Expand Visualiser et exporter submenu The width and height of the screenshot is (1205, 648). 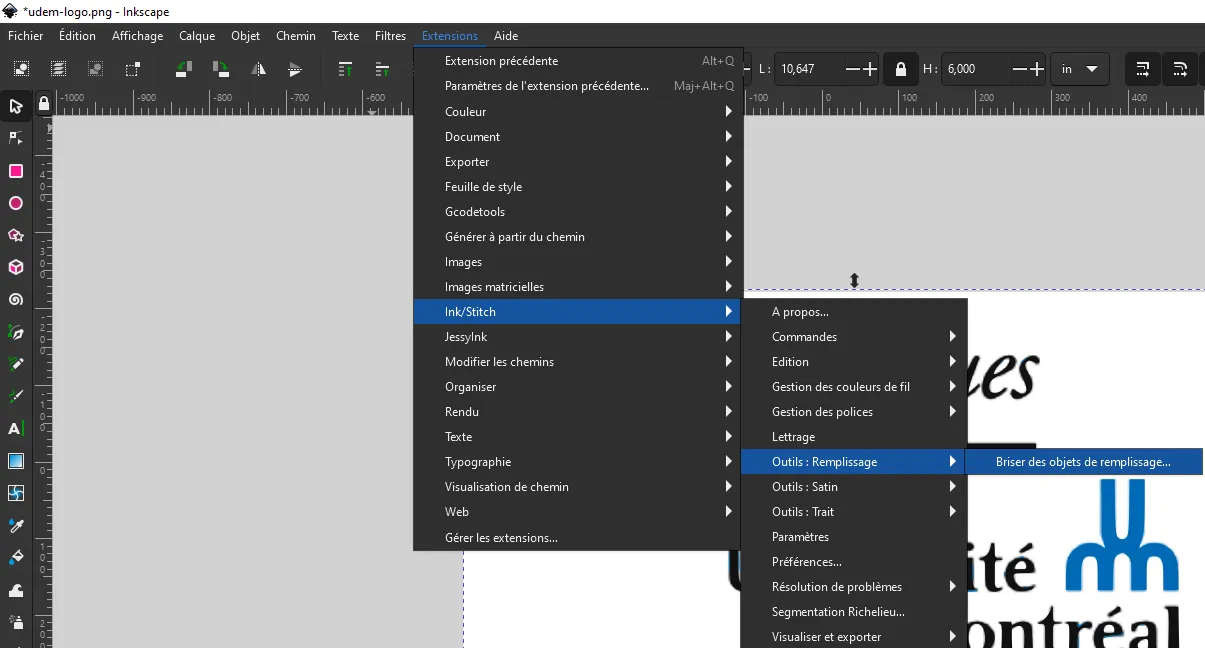tap(854, 637)
